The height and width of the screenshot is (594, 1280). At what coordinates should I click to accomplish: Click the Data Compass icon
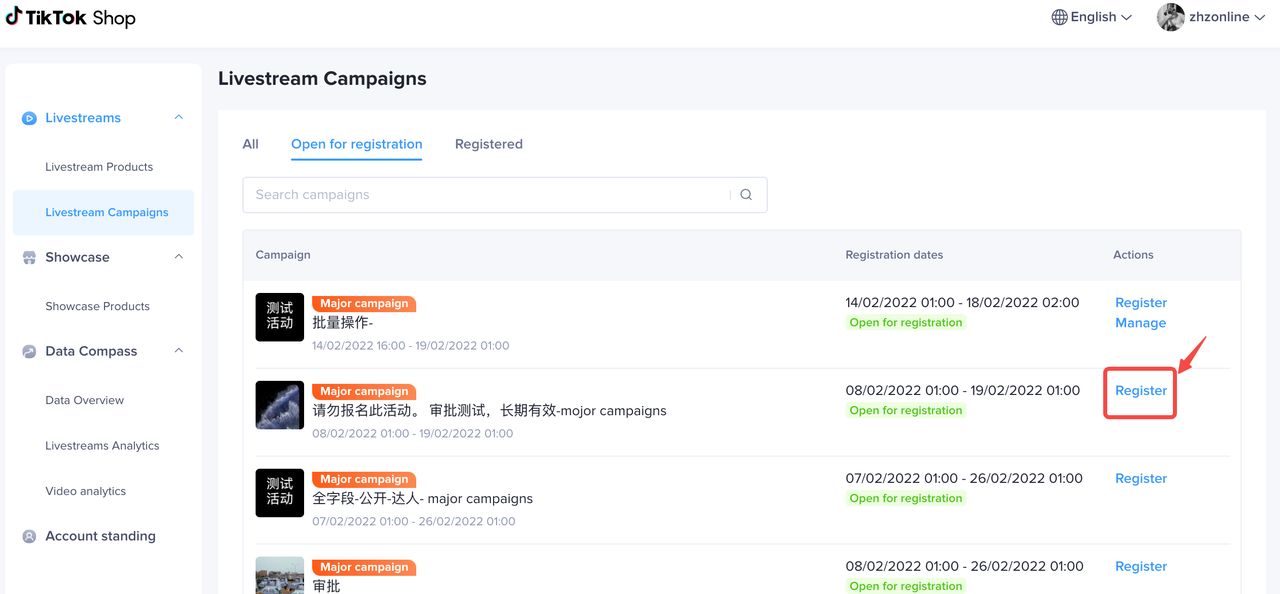pyautogui.click(x=30, y=352)
